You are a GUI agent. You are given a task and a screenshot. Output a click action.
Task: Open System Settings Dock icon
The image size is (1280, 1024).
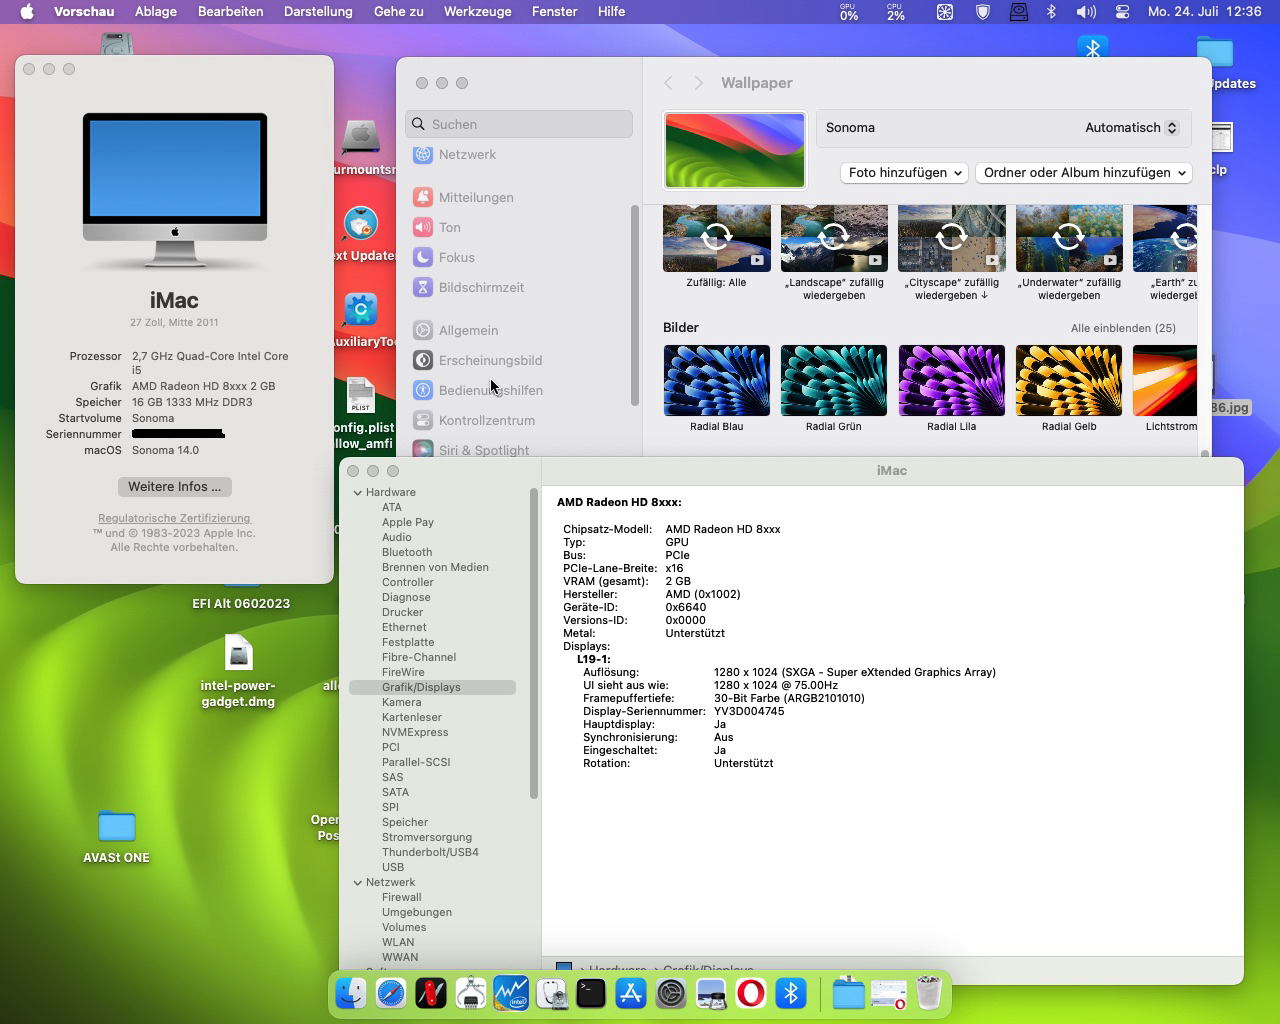tap(671, 993)
